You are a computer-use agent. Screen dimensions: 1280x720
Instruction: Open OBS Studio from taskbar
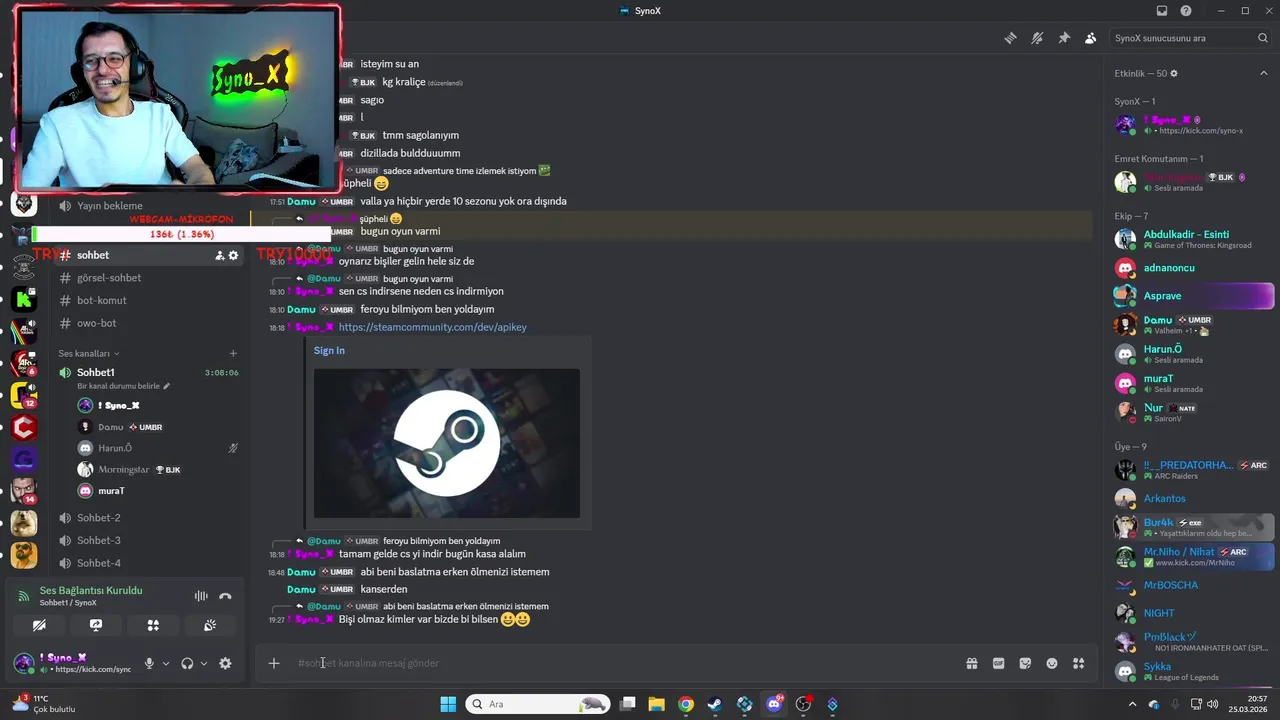pyautogui.click(x=803, y=704)
